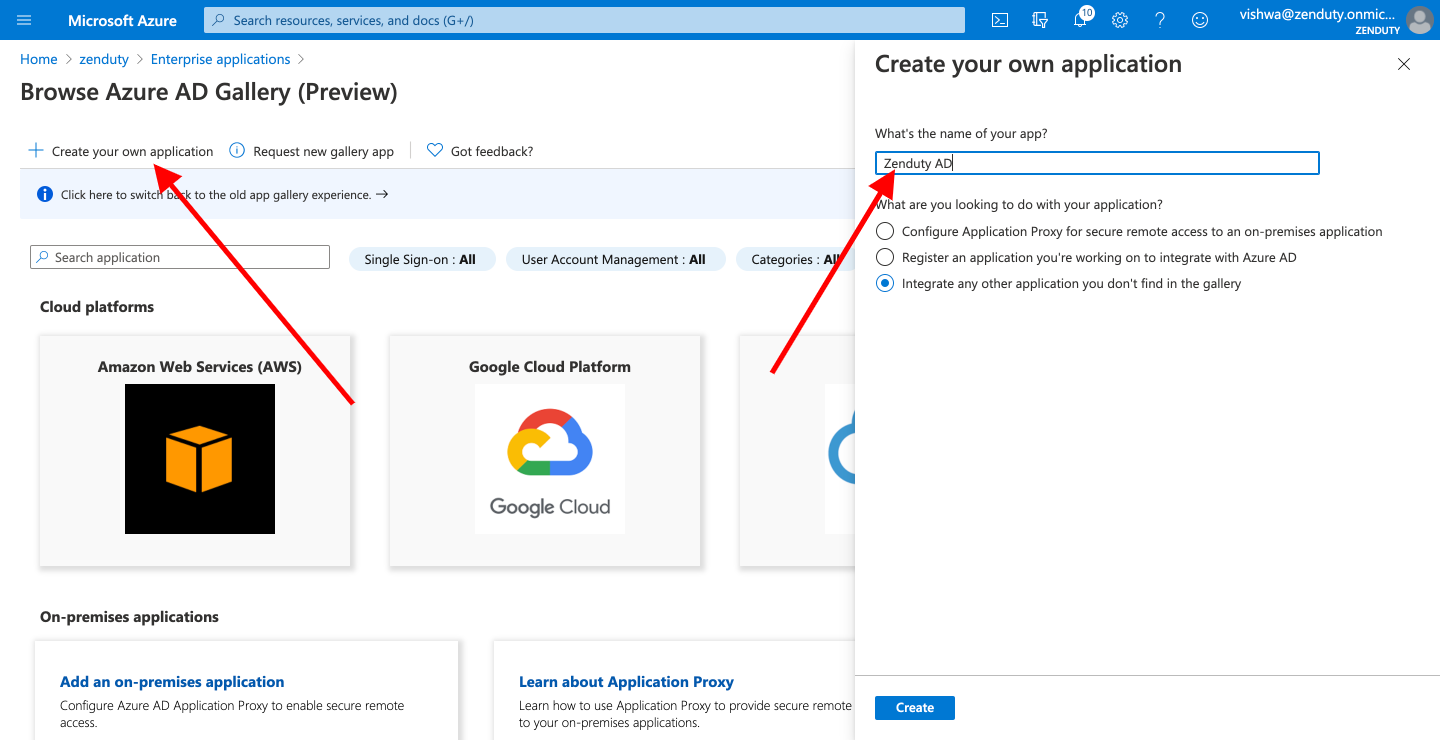Go to Home breadcrumb
1440x740 pixels.
tap(38, 60)
